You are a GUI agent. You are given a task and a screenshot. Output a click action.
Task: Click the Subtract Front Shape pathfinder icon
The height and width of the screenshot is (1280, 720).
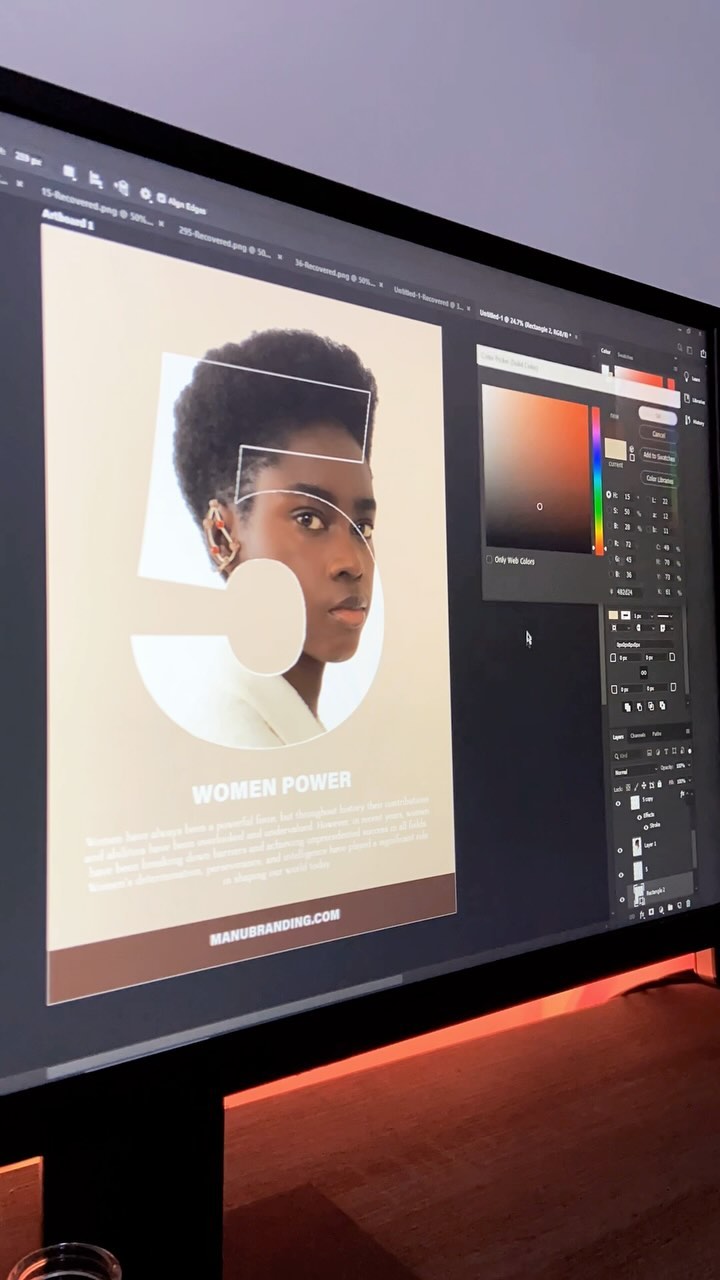click(639, 707)
